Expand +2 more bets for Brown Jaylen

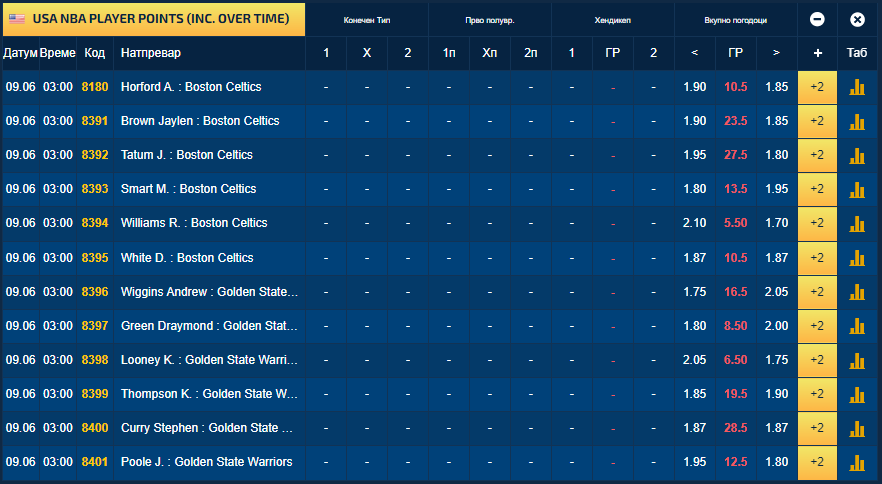817,121
